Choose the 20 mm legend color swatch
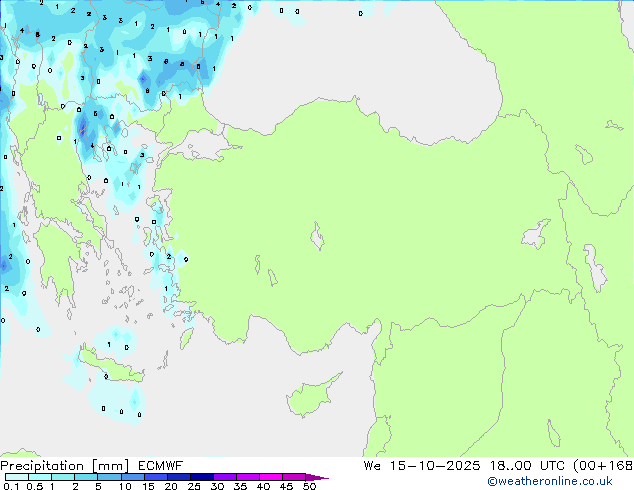This screenshot has height=490, width=634. click(x=178, y=477)
